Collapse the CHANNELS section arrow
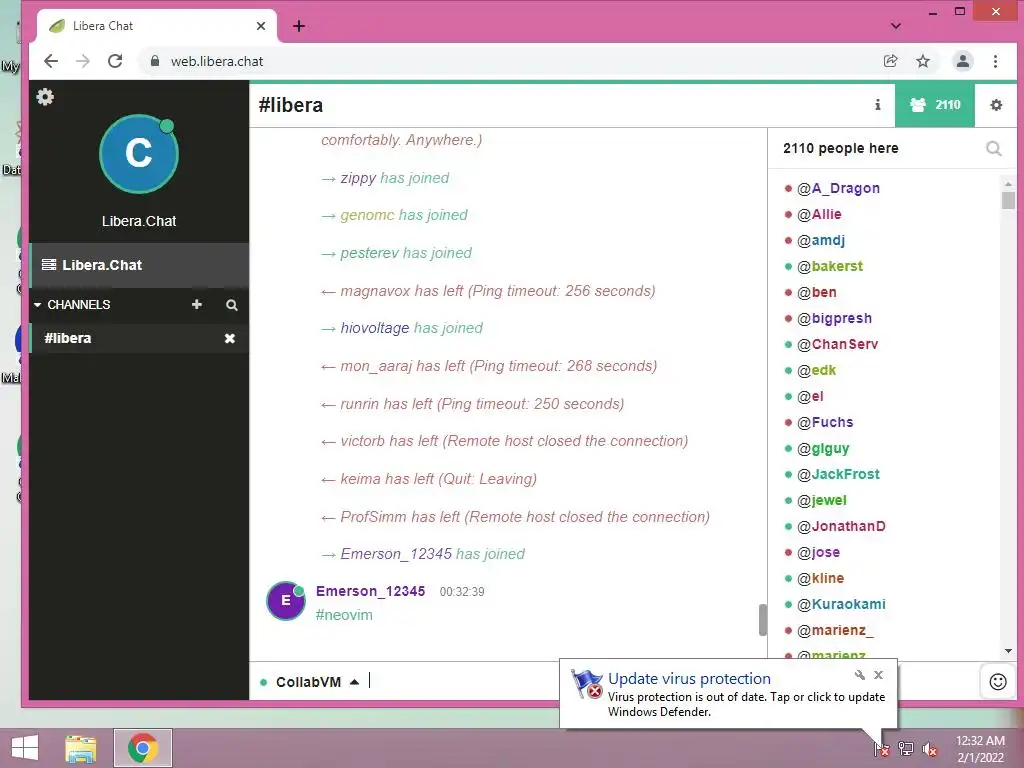The image size is (1024, 768). pyautogui.click(x=37, y=305)
